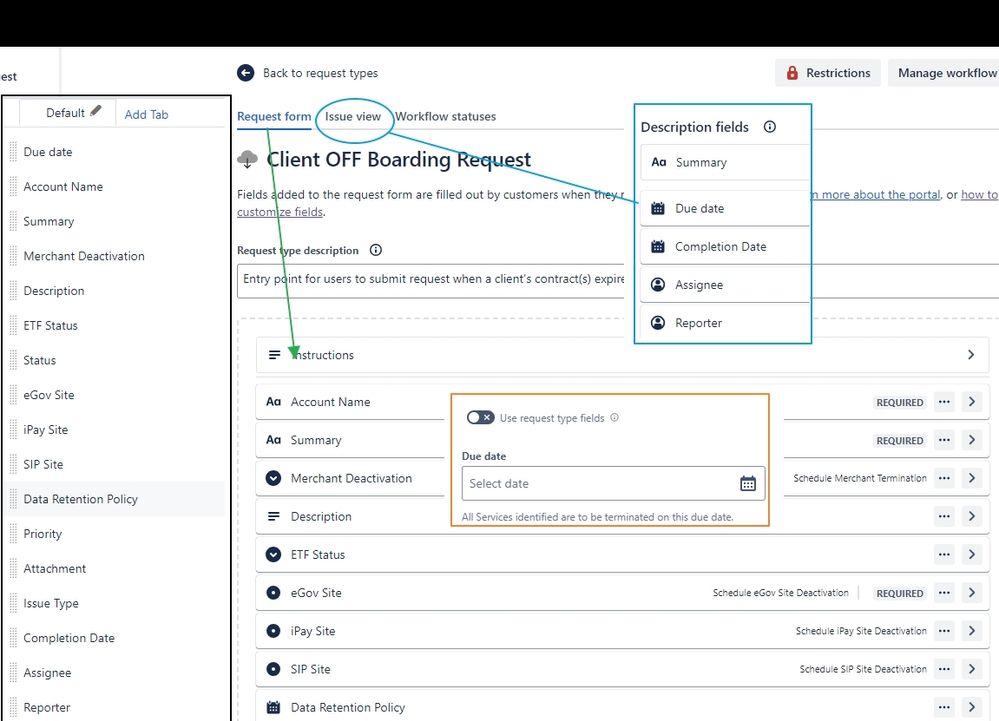Toggle Use request type fields switch
This screenshot has height=721, width=999.
[480, 418]
